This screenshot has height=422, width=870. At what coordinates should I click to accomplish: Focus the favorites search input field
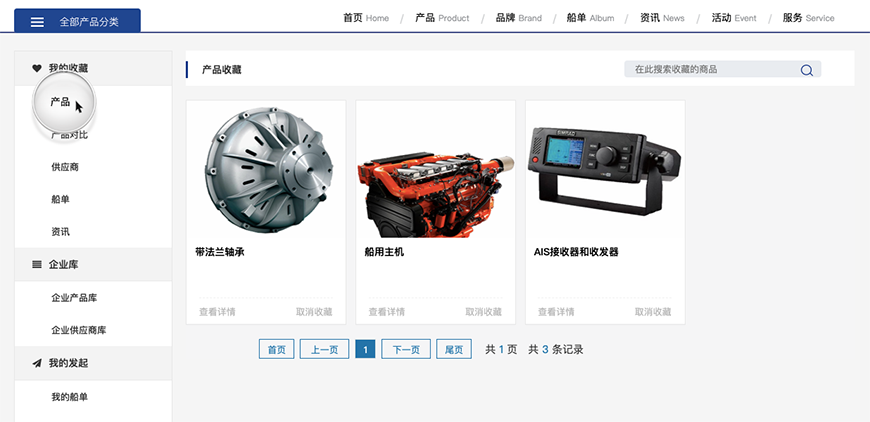pos(710,70)
